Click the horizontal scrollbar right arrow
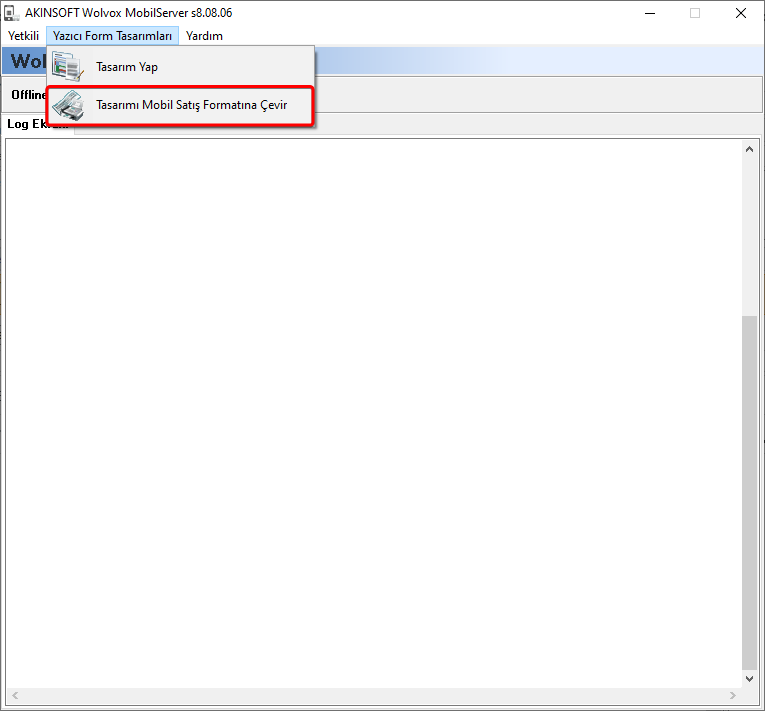Screen dimensions: 765x711 click(732, 695)
